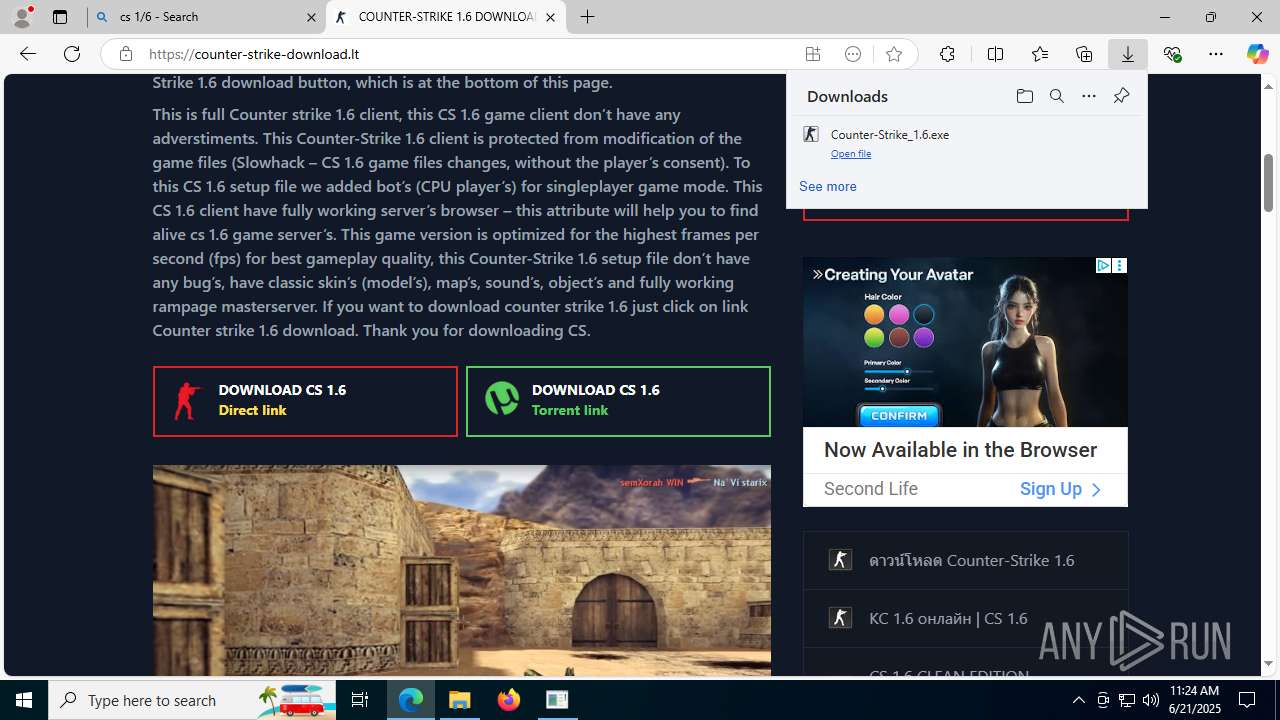Click the browser Back arrow
Viewport: 1280px width, 720px height.
pyautogui.click(x=27, y=54)
